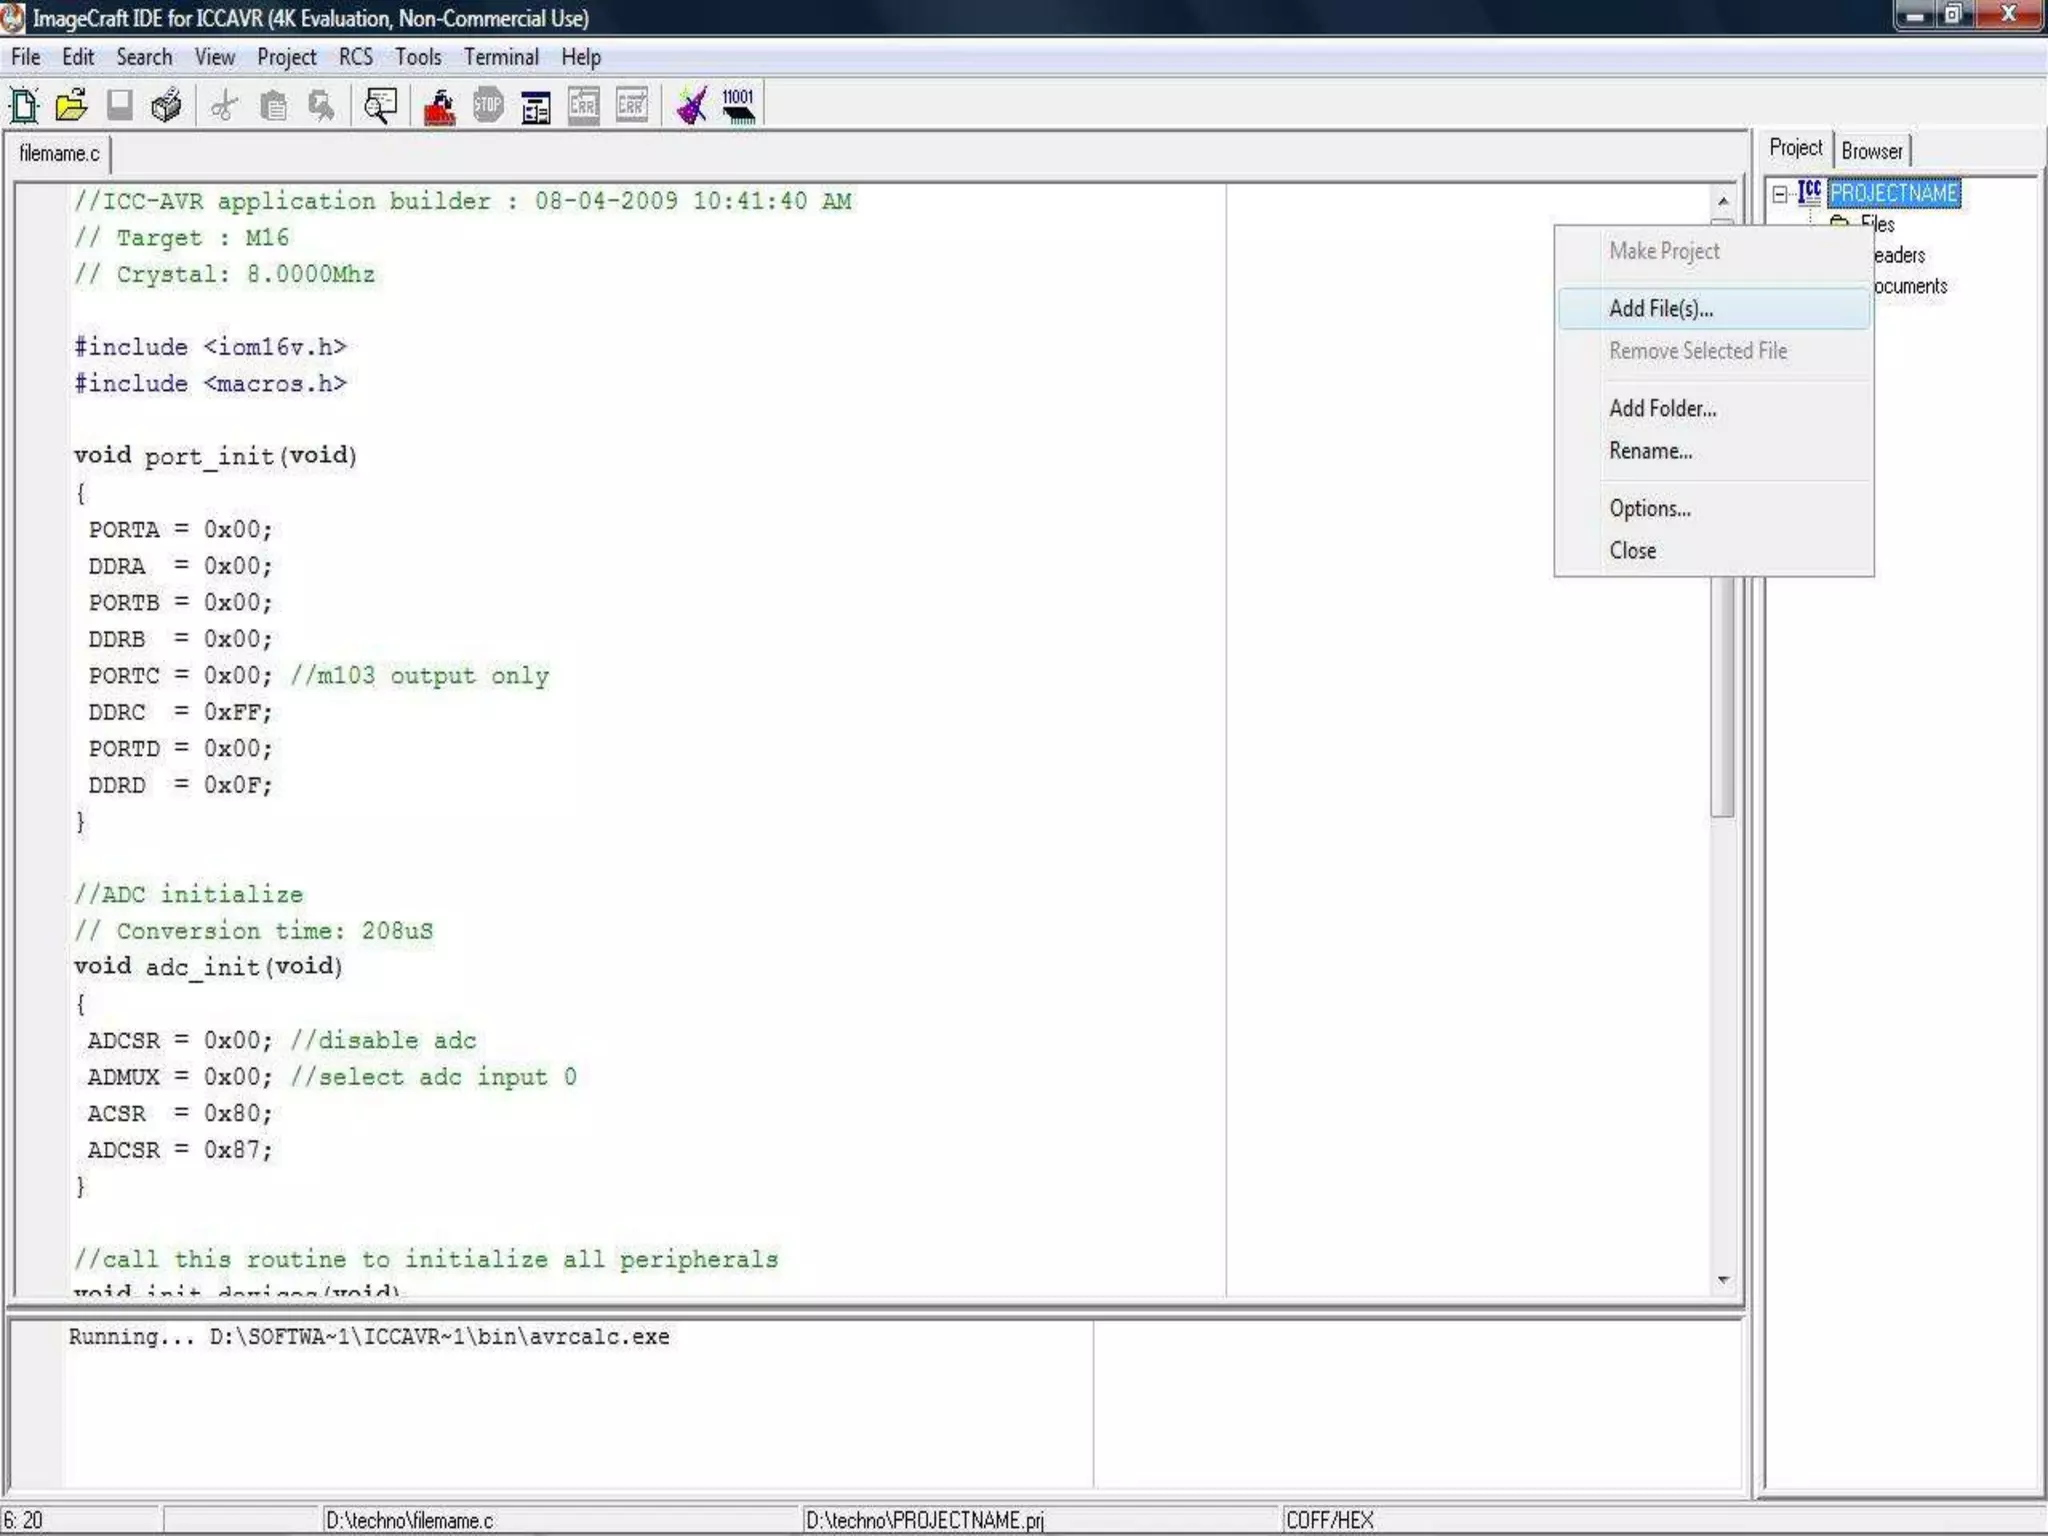
Task: Click the 'Running... avrcalc.exe' output line
Action: 369,1337
